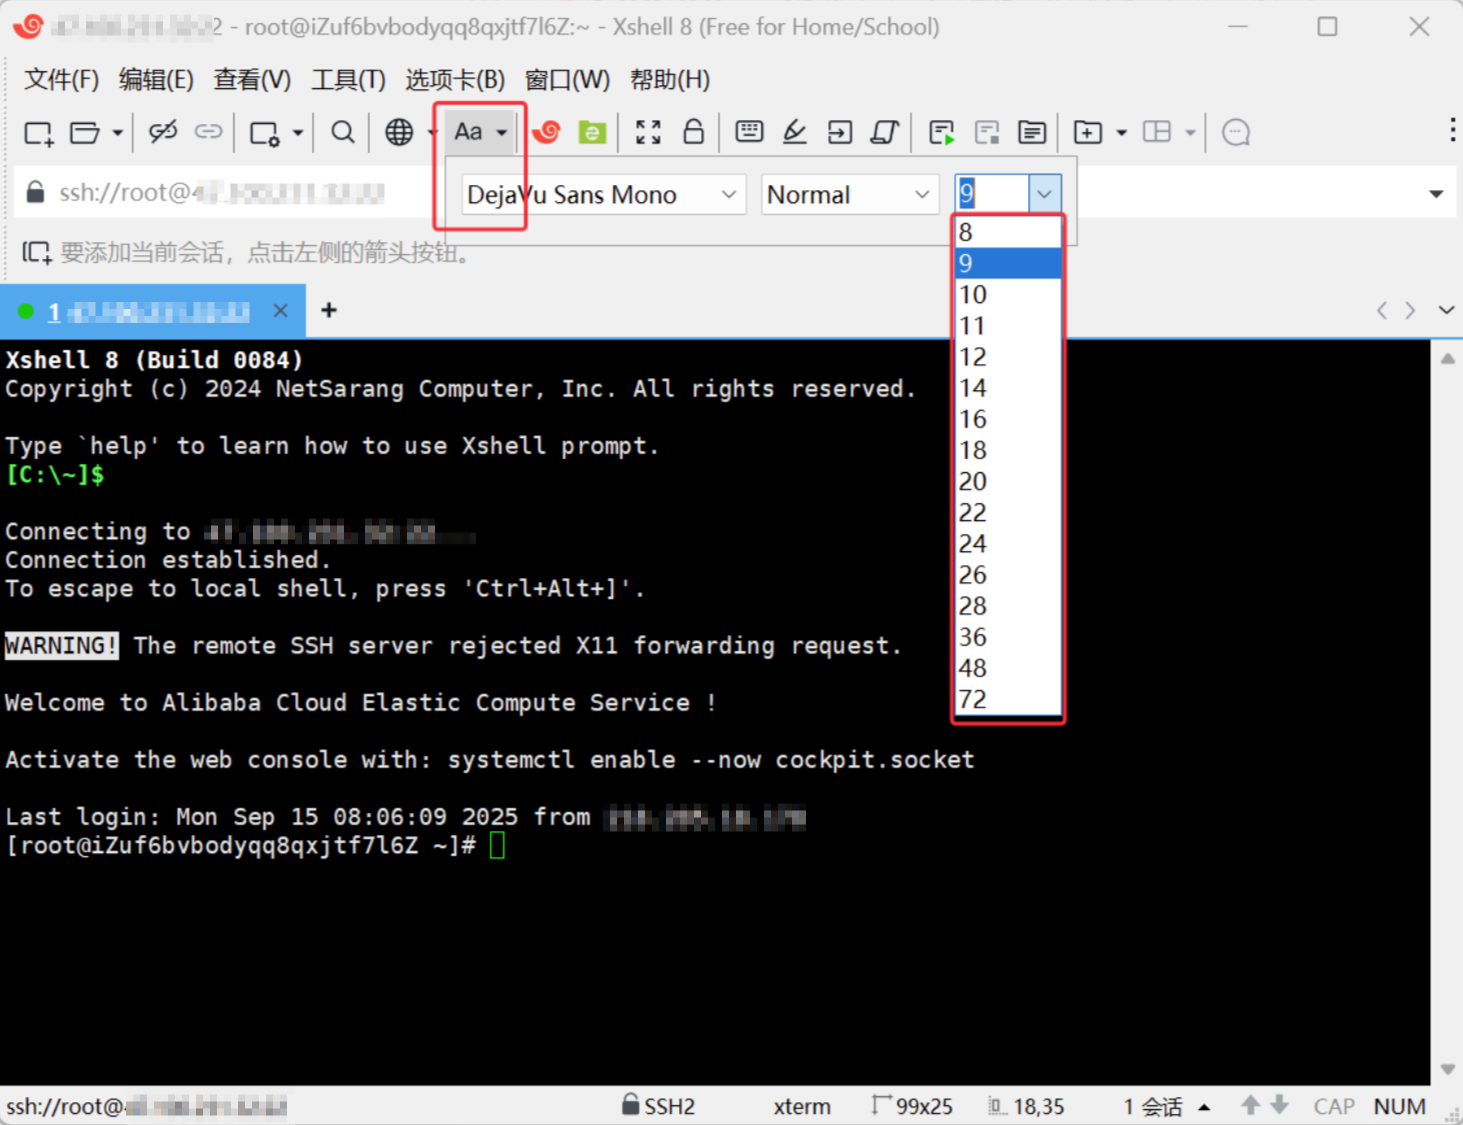Open the 帮助(H) menu

[x=670, y=80]
